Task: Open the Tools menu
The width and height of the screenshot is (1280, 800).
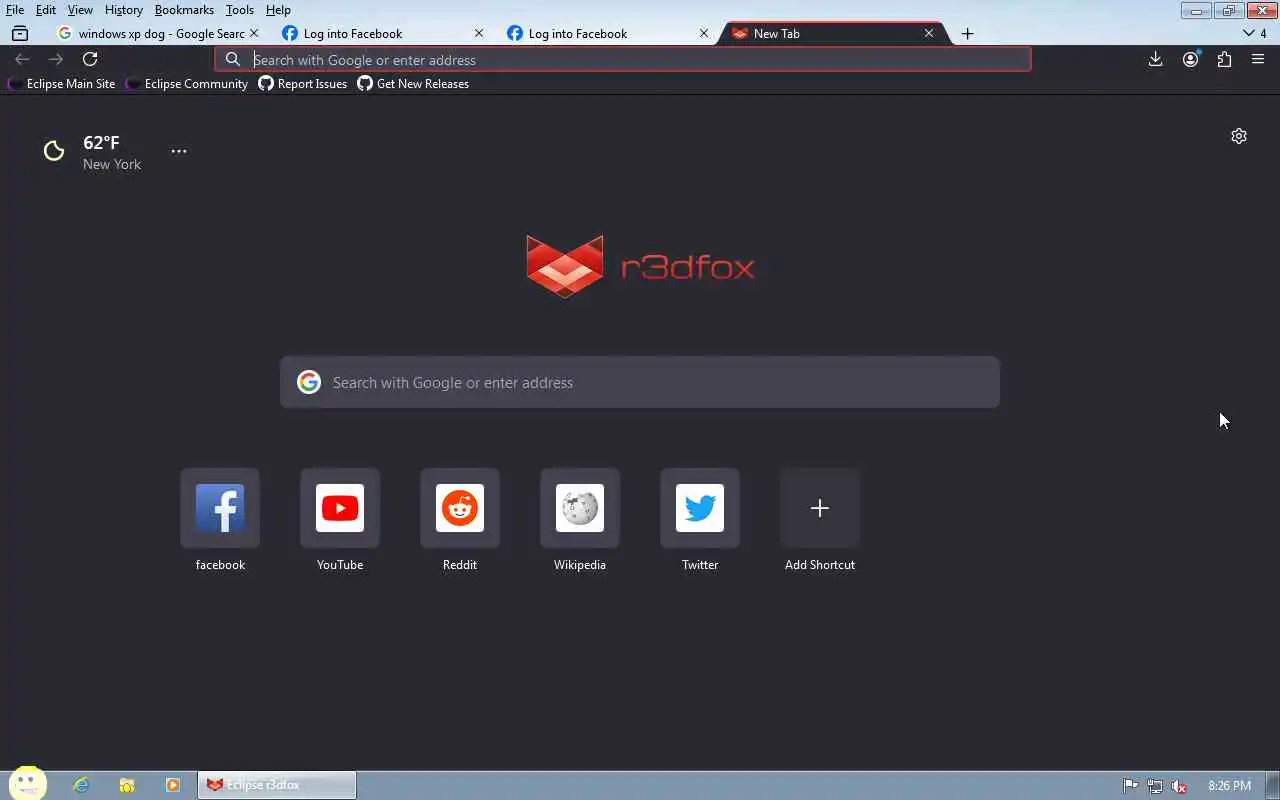Action: [240, 10]
